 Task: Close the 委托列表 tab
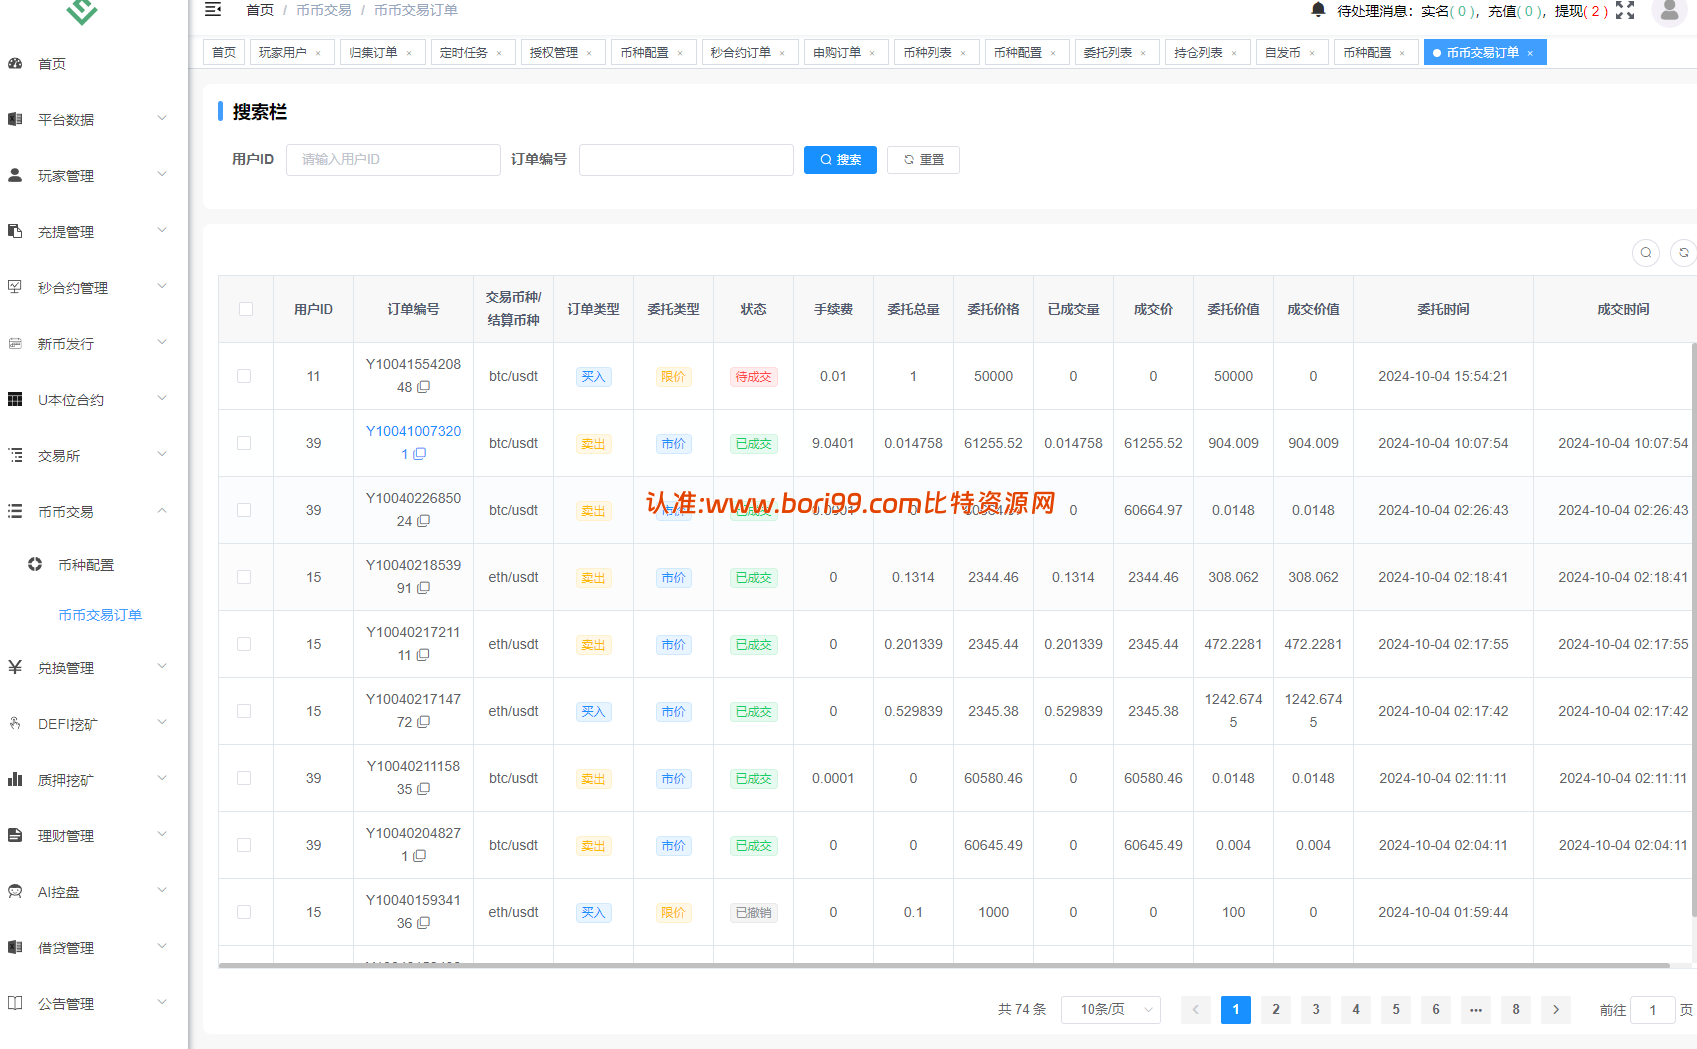(1143, 53)
